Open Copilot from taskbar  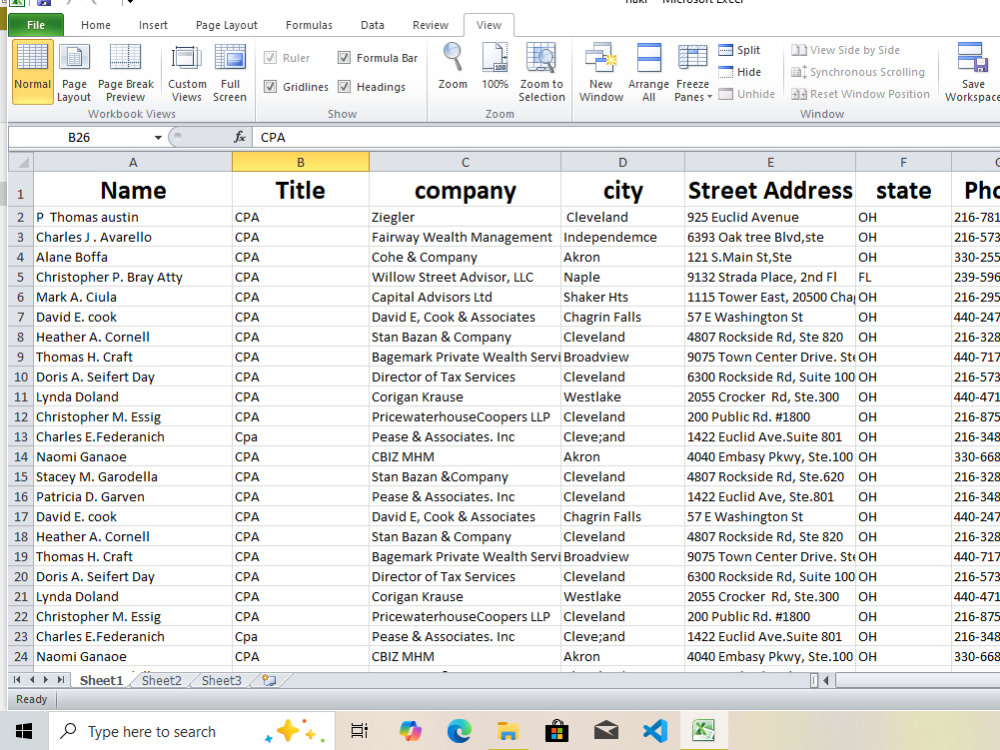(x=409, y=731)
